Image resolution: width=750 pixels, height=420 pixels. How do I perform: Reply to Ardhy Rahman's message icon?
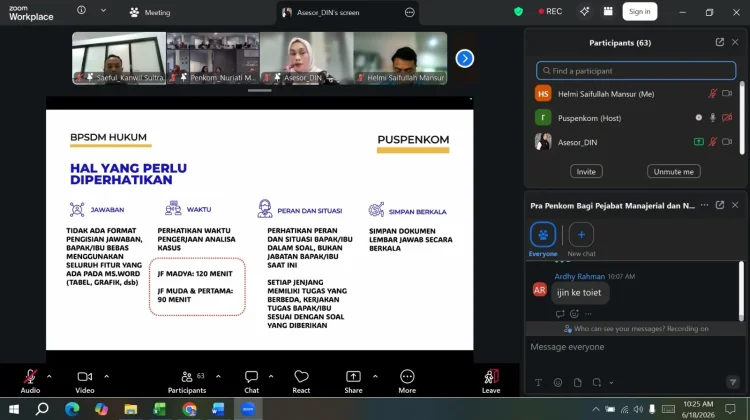tap(560, 314)
